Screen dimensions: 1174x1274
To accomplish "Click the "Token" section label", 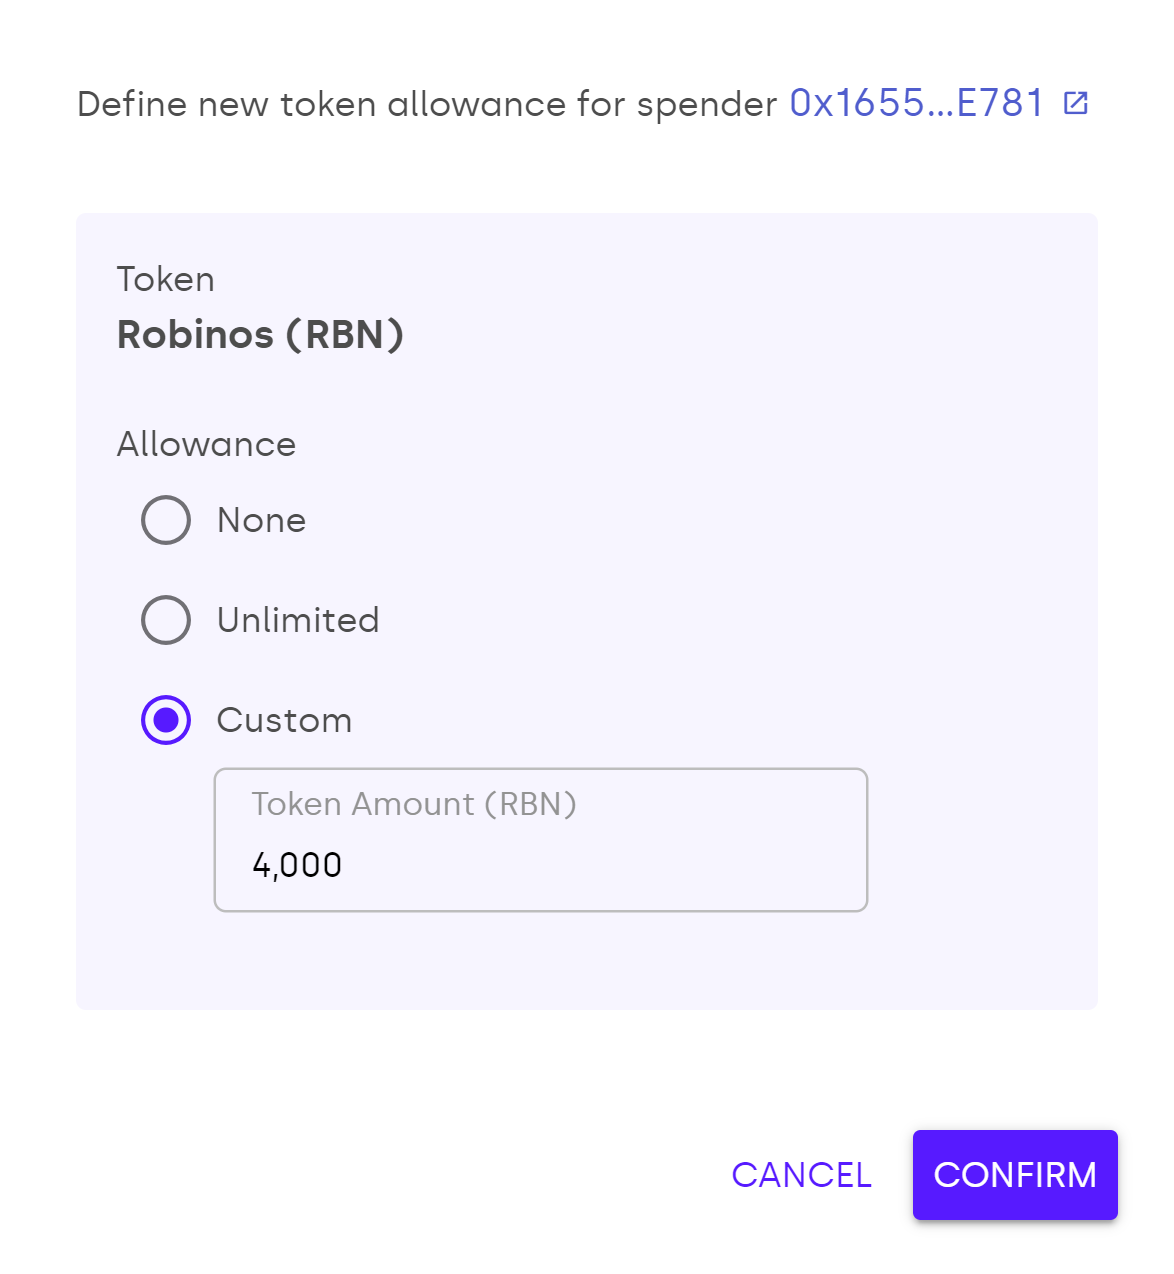I will (165, 279).
